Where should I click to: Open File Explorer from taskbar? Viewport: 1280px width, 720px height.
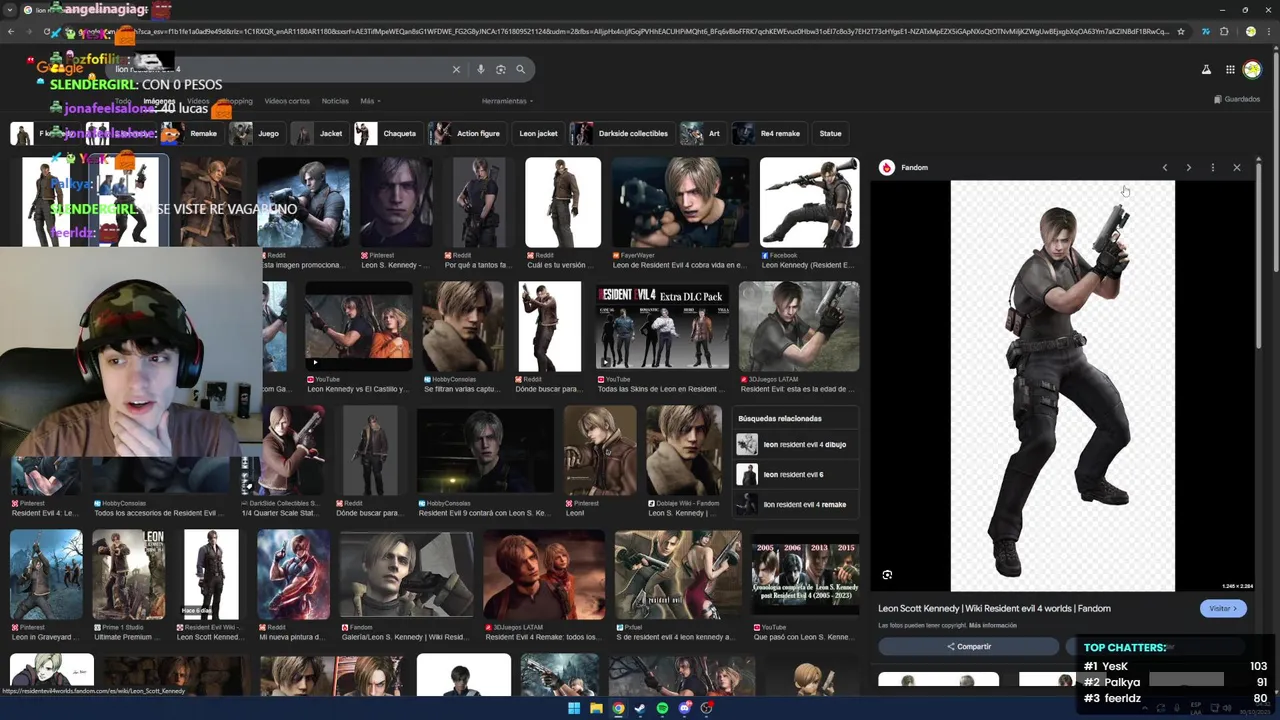(x=596, y=708)
